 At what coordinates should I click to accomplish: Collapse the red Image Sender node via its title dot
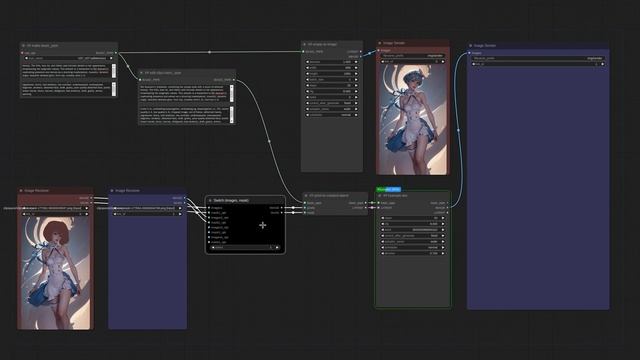click(380, 43)
